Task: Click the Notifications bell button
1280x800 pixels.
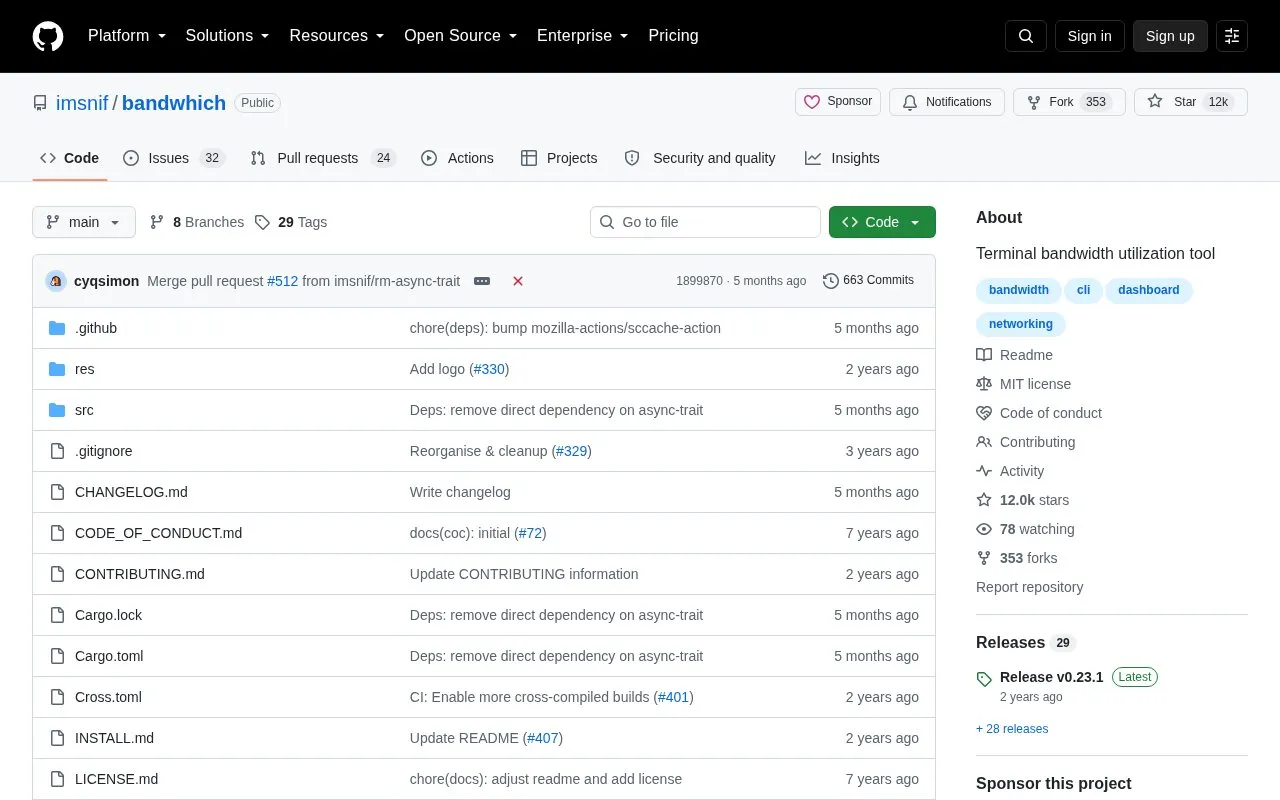Action: click(x=947, y=102)
